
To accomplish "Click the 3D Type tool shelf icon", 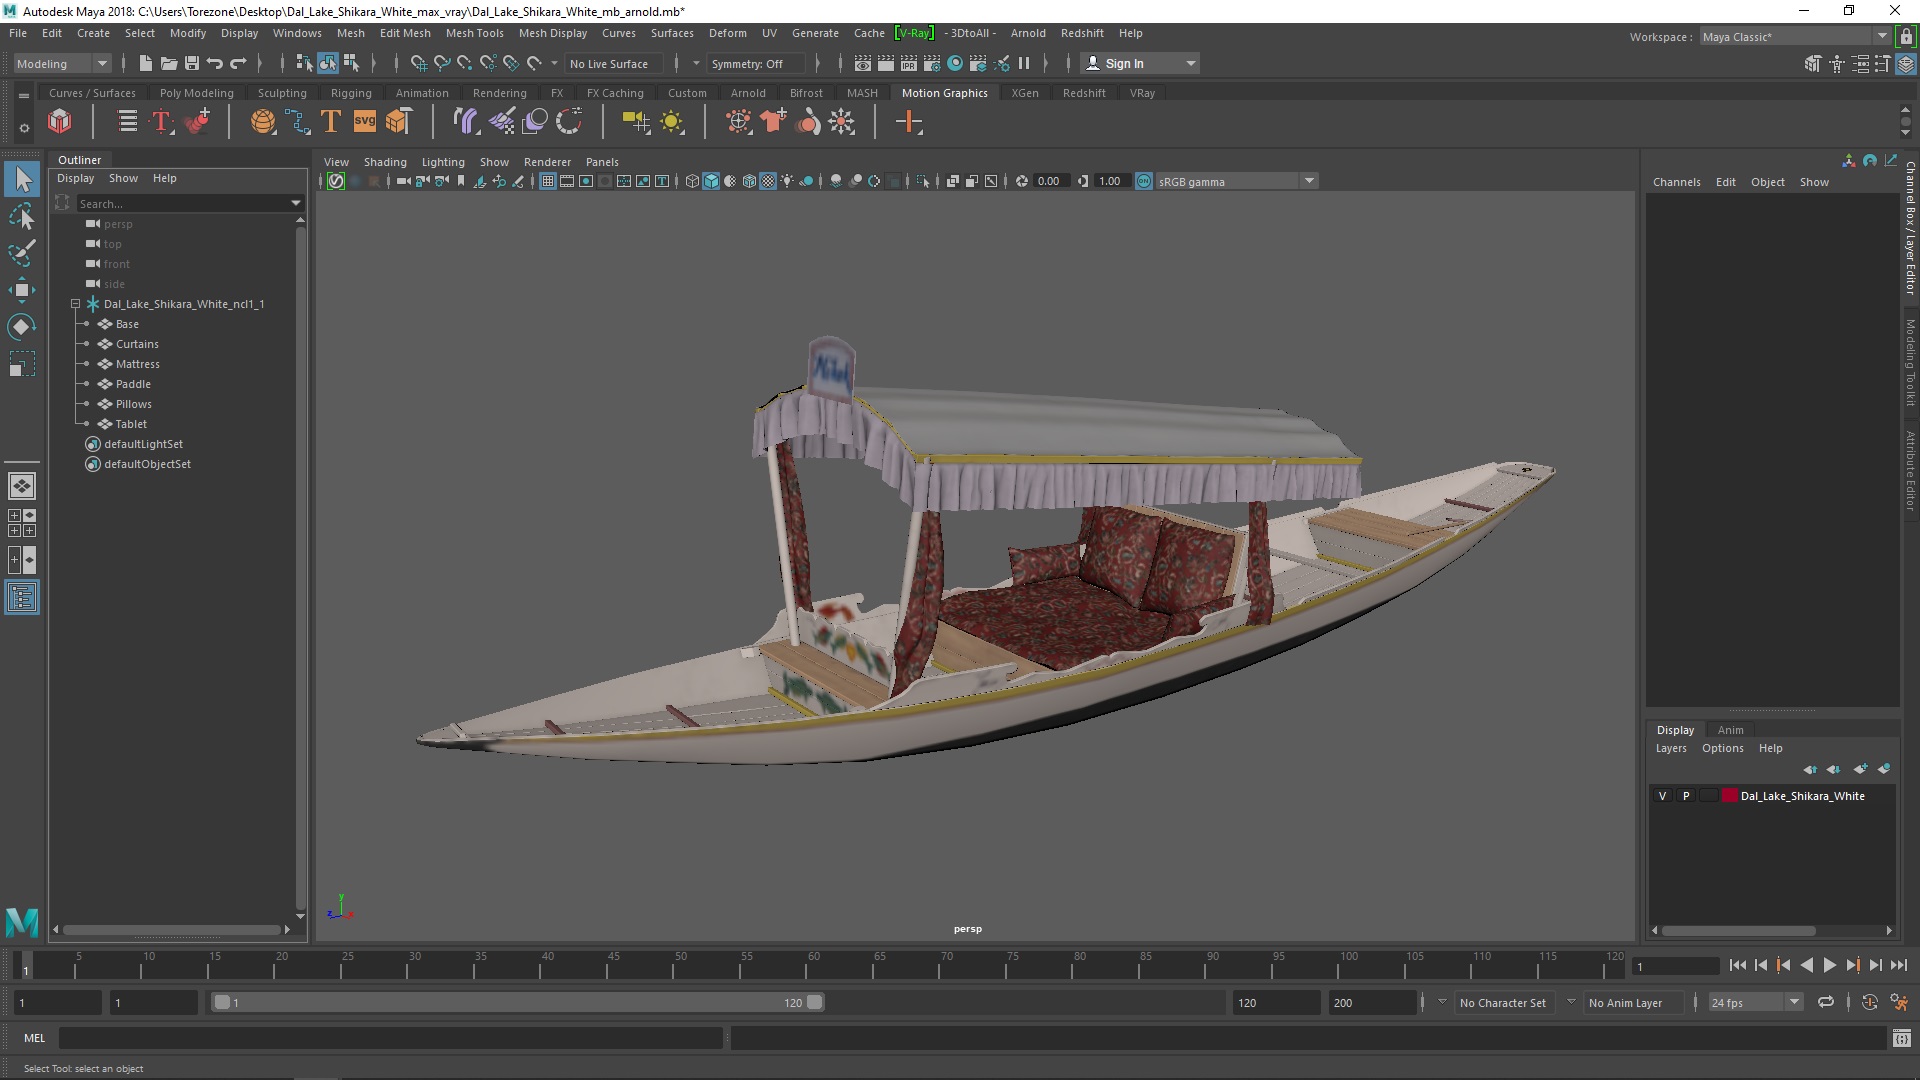I will 330,122.
